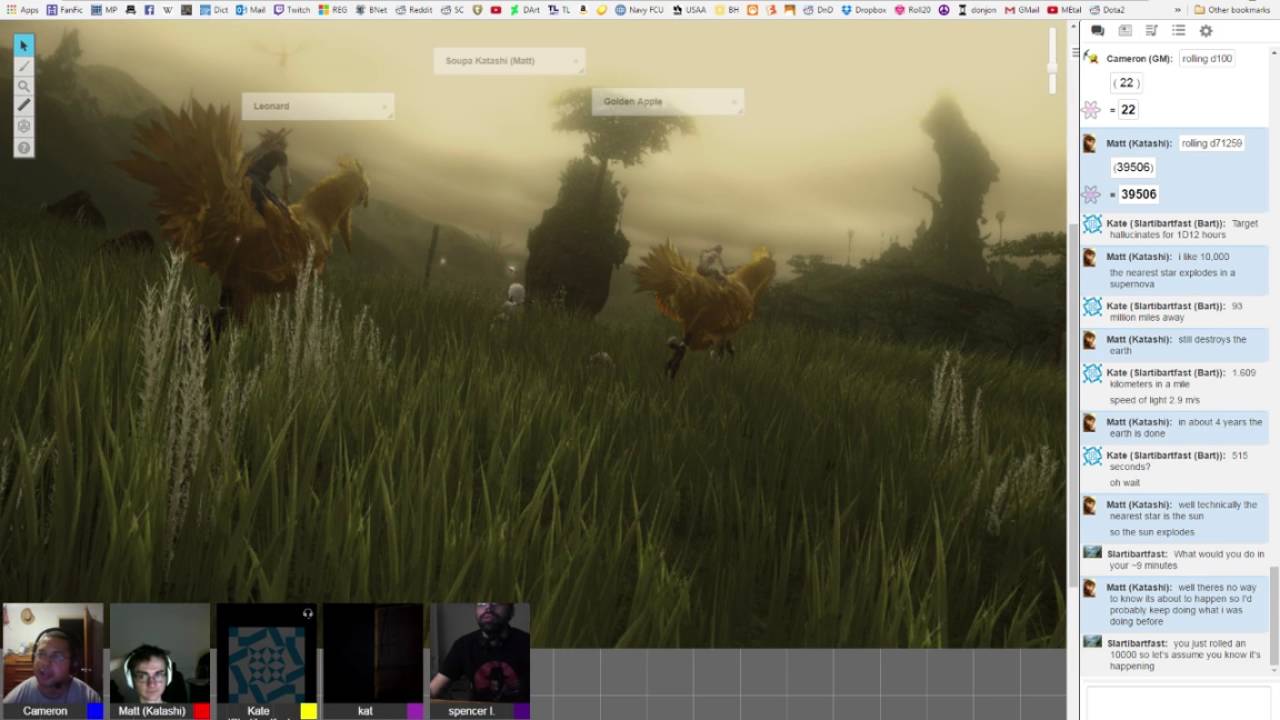Screen dimensions: 1280x720
Task: Open the Mail Outlook bookmark
Action: 251,10
